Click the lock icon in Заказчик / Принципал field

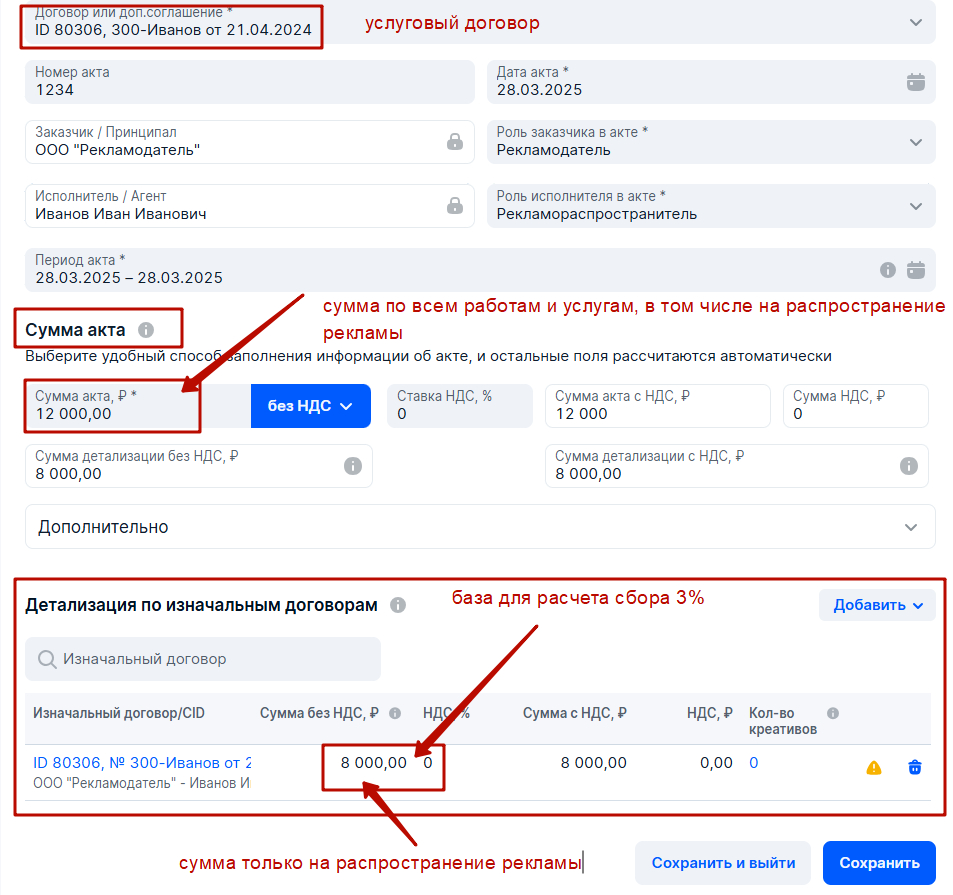point(455,142)
